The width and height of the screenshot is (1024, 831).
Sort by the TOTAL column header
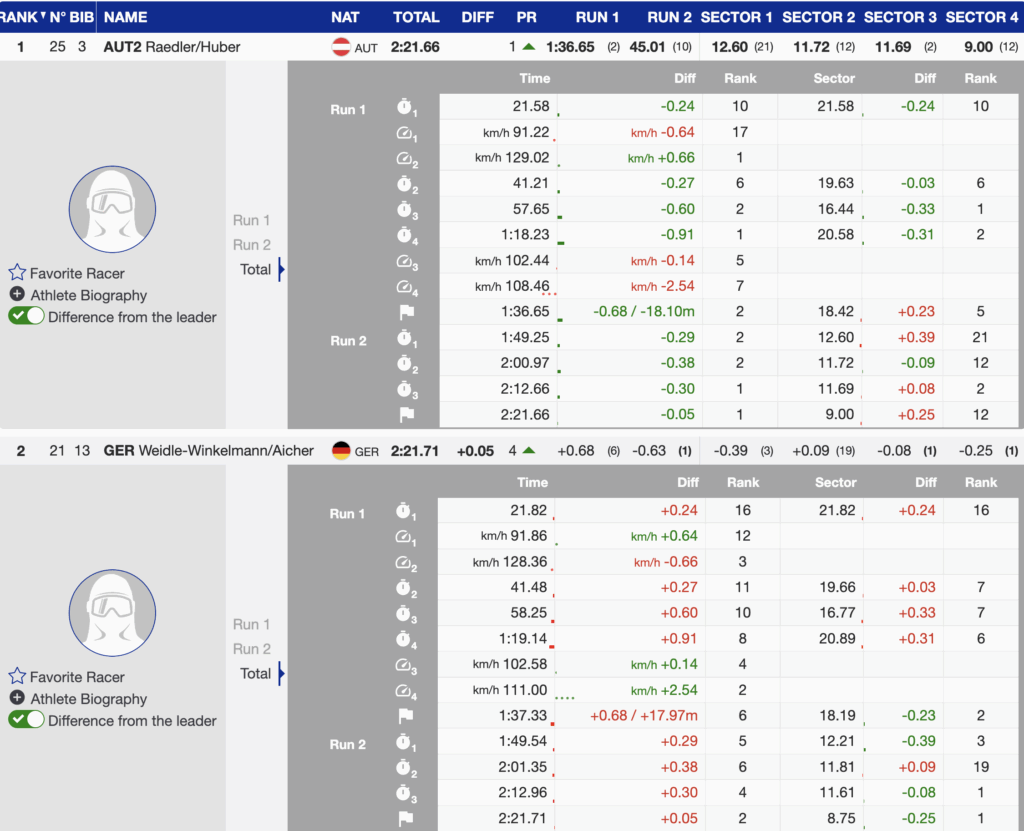416,17
